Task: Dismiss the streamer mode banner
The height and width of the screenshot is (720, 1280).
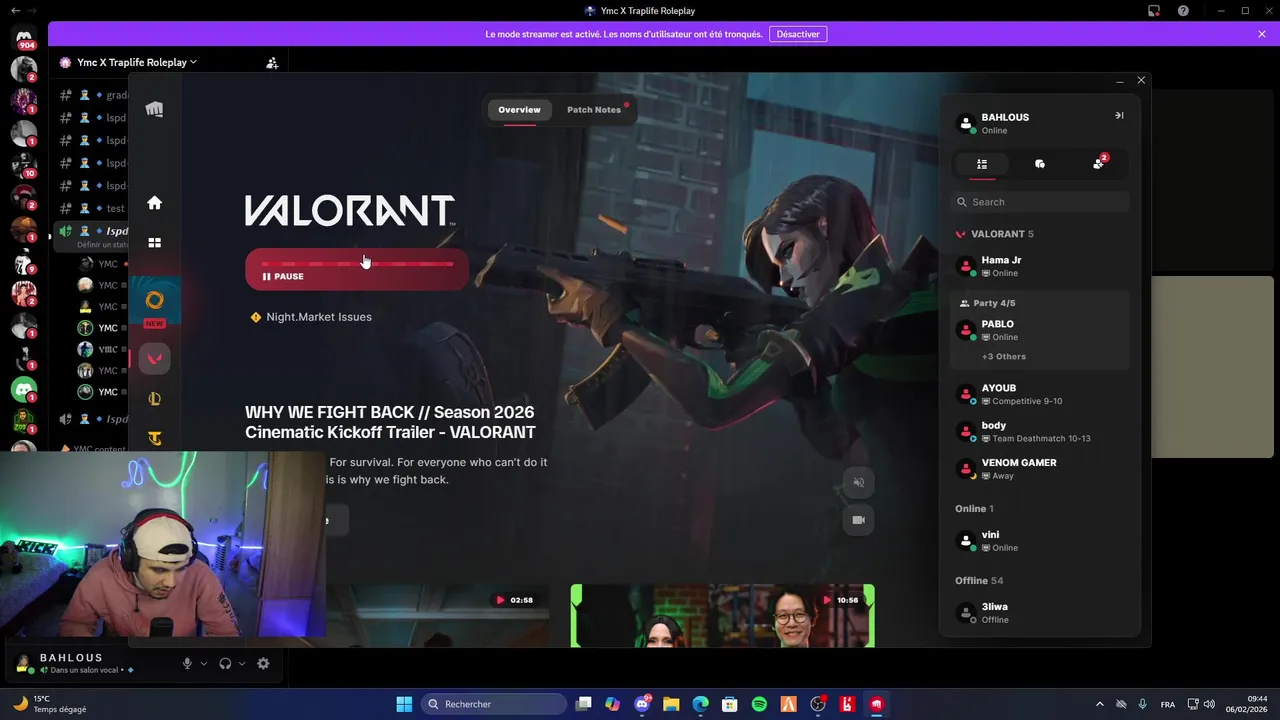Action: 1262,34
